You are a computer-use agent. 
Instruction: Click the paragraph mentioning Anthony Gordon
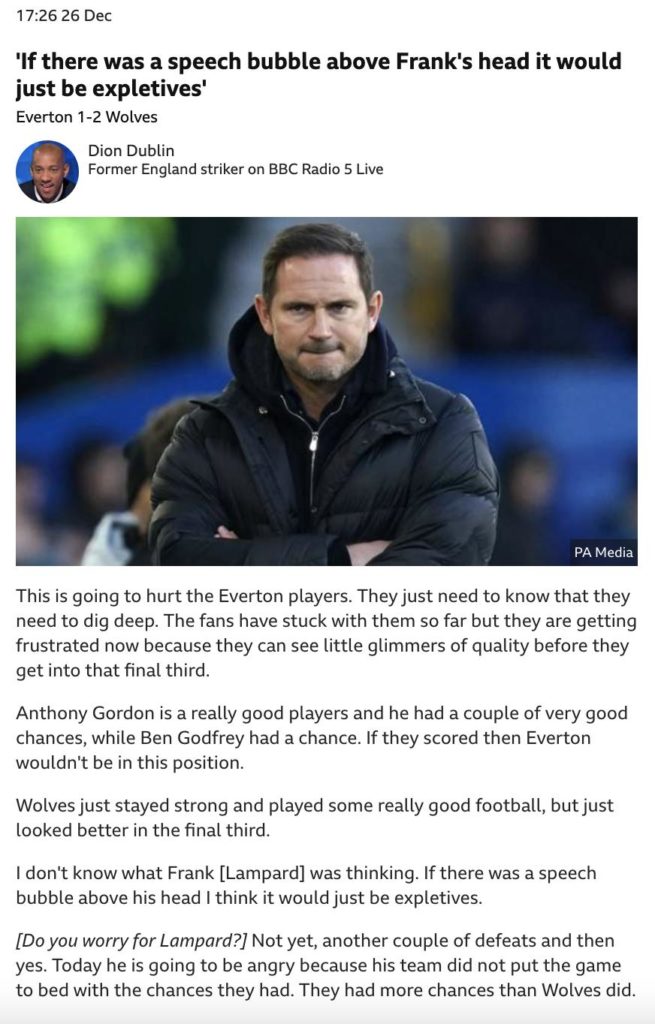[322, 737]
